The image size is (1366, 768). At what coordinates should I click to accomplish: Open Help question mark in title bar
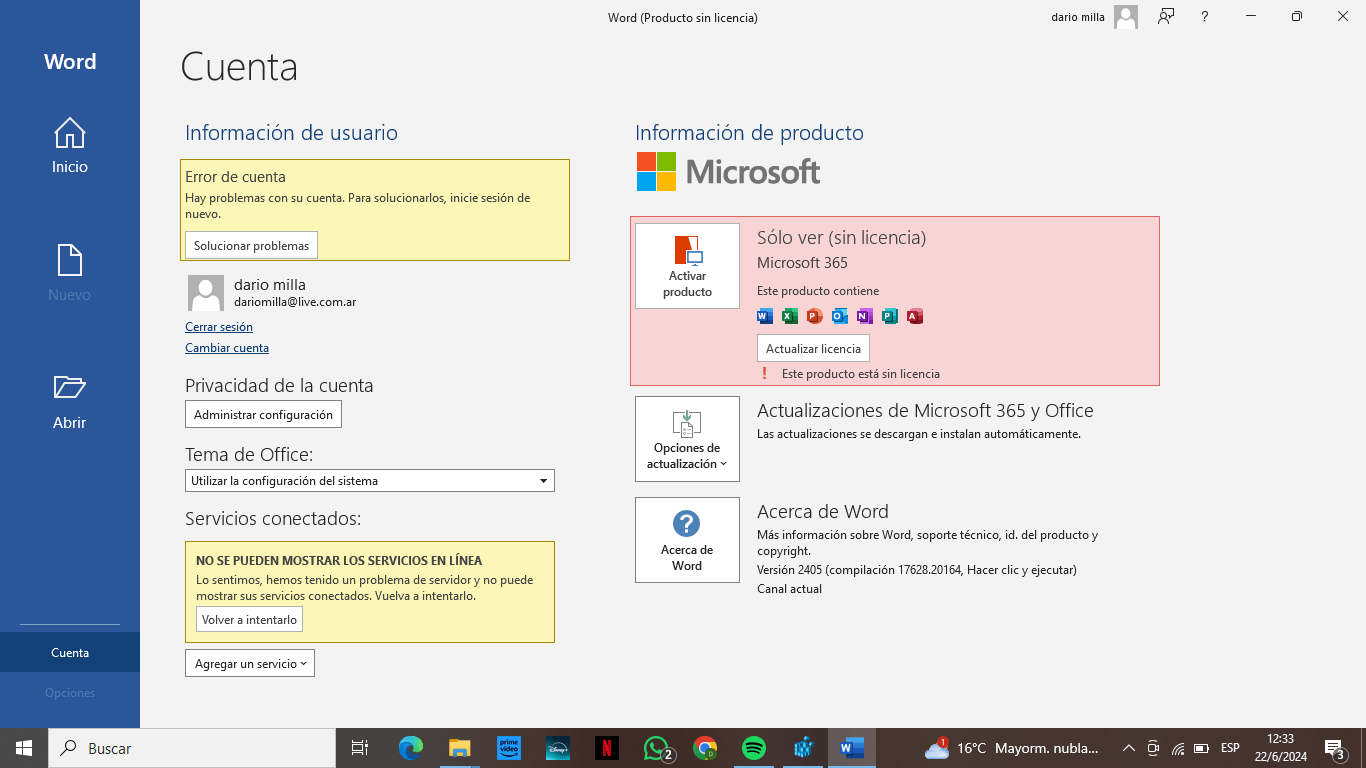(1205, 17)
